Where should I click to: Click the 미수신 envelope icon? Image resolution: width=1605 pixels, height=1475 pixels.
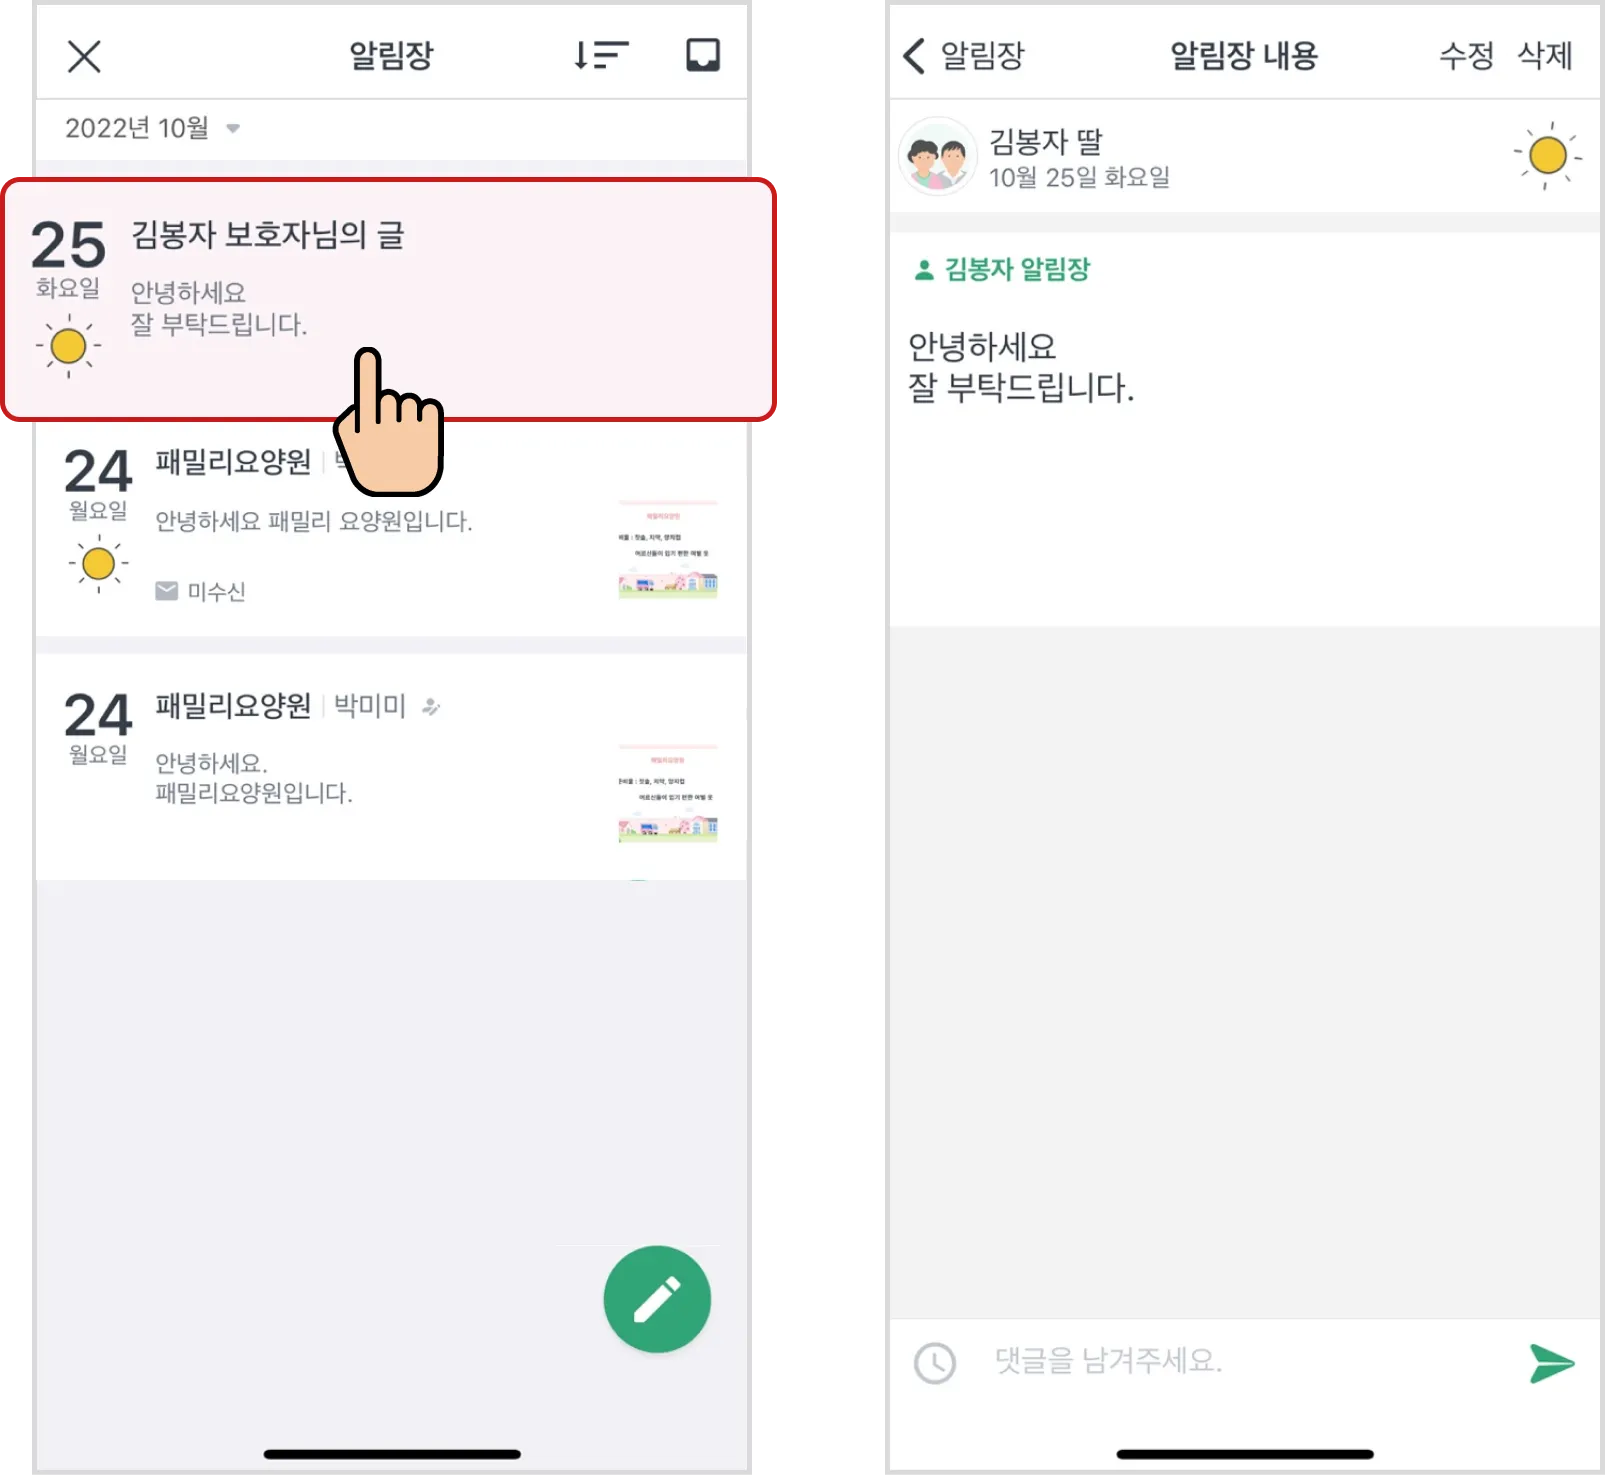tap(166, 591)
